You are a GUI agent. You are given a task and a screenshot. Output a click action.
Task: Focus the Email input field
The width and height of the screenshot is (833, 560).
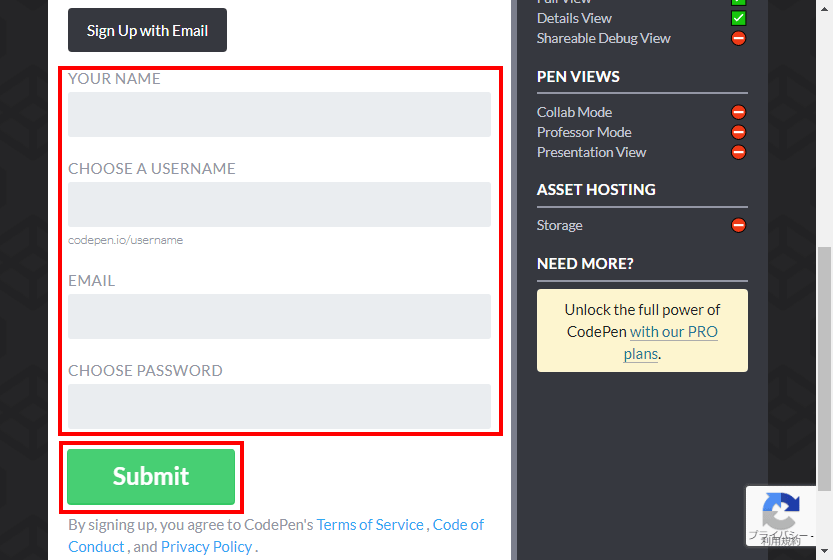(279, 317)
